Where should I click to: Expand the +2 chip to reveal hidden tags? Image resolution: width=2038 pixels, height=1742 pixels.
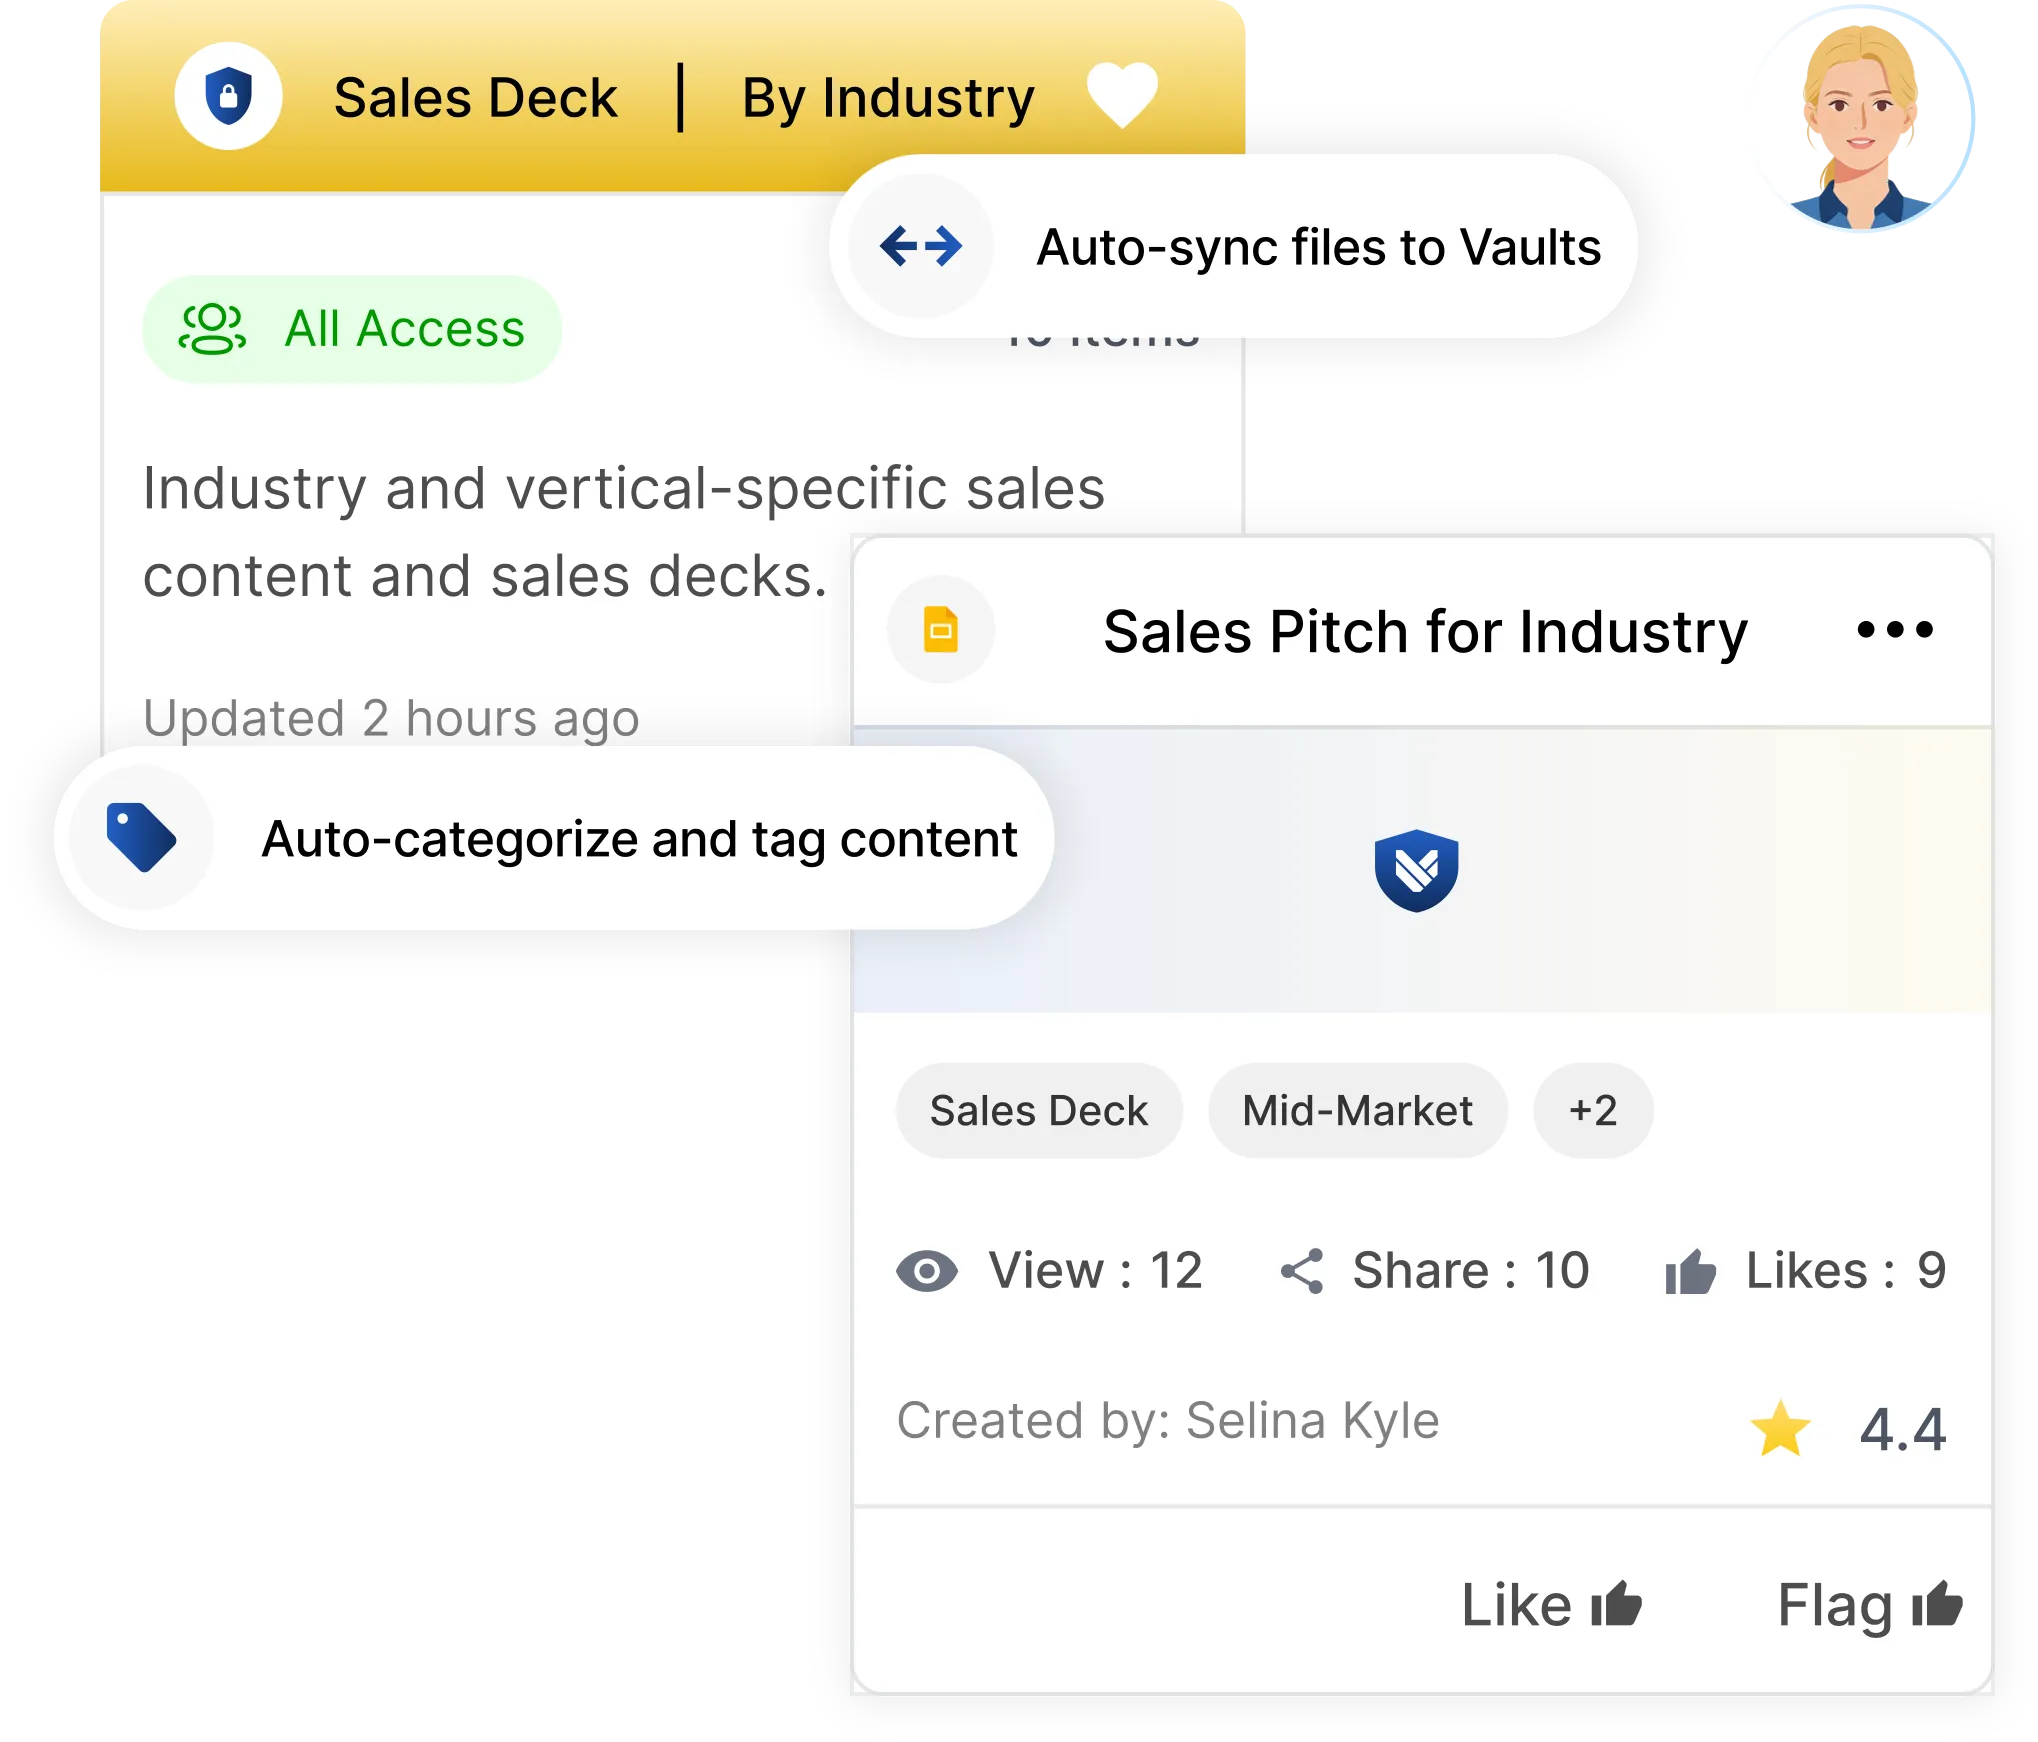coord(1593,1109)
